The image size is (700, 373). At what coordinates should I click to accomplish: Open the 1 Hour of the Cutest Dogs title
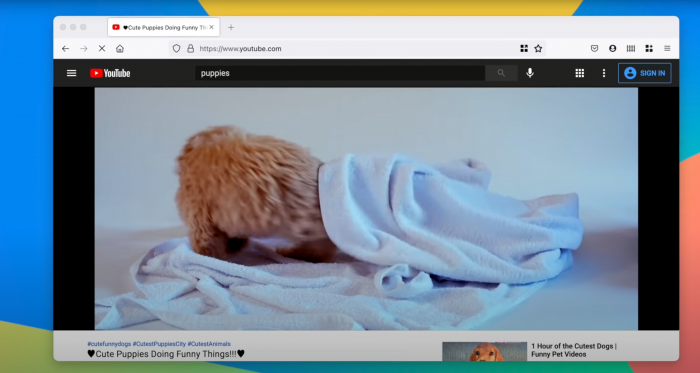click(x=574, y=350)
